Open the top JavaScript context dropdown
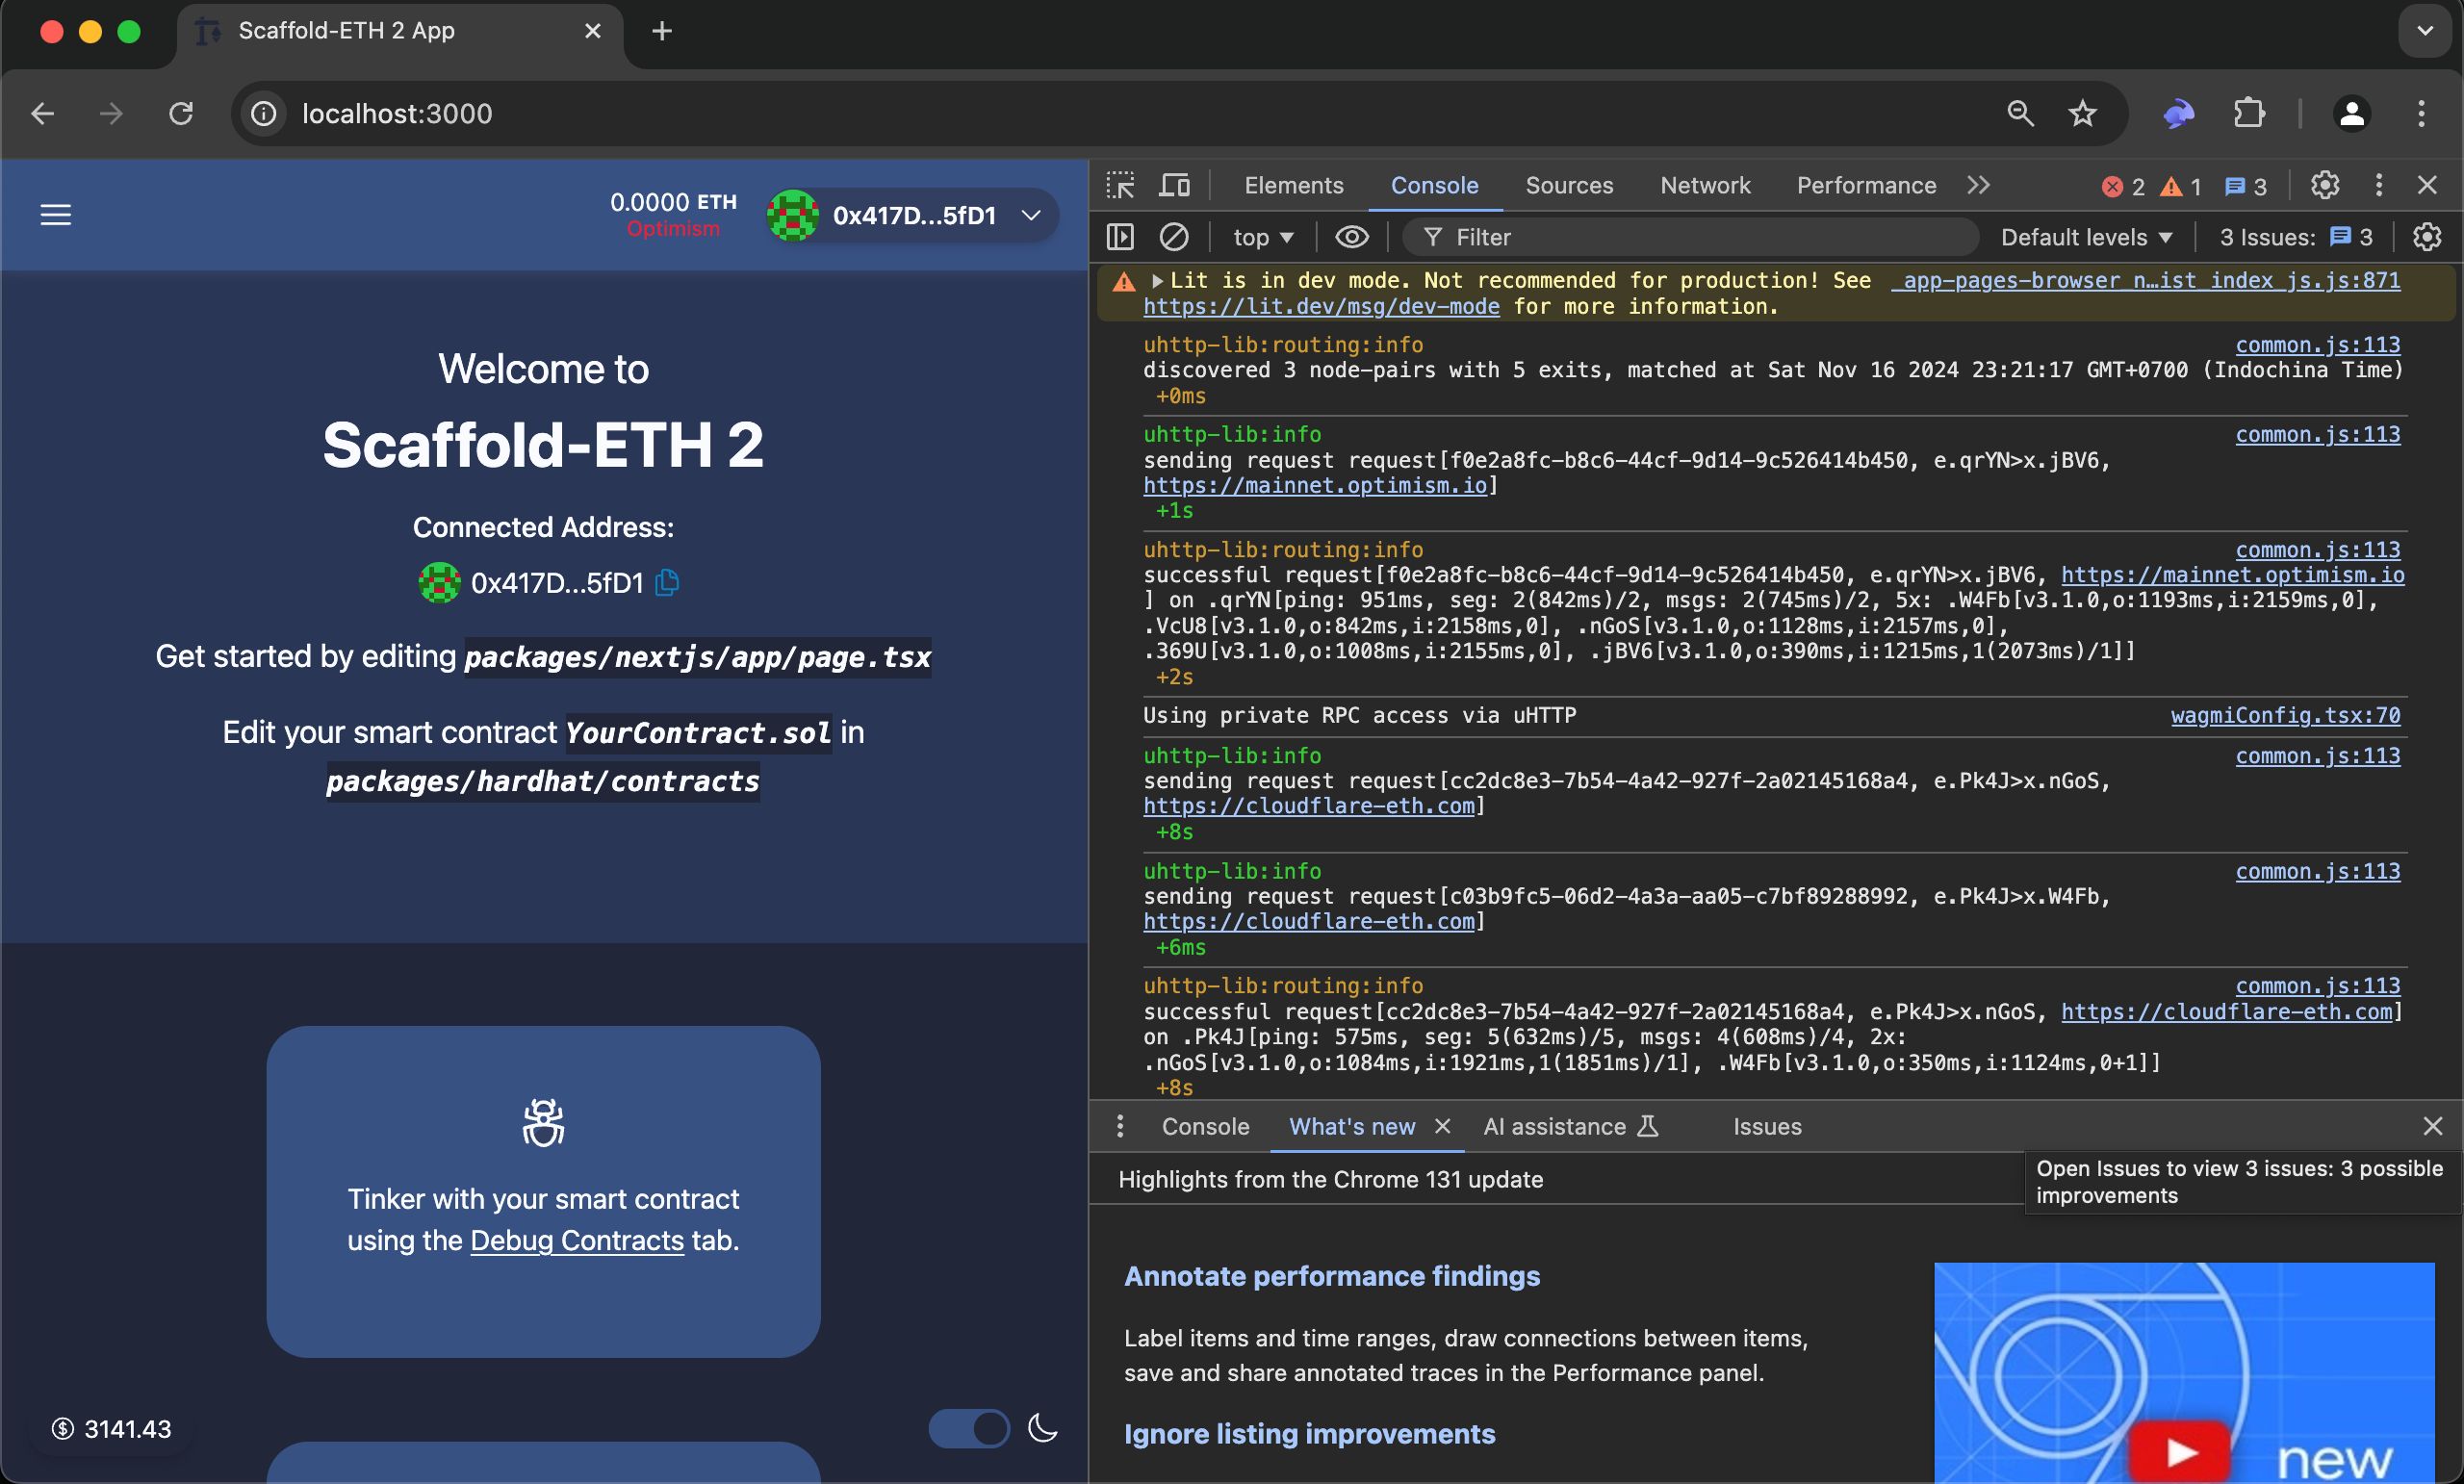Screen dimensions: 2464x1484 1263,237
